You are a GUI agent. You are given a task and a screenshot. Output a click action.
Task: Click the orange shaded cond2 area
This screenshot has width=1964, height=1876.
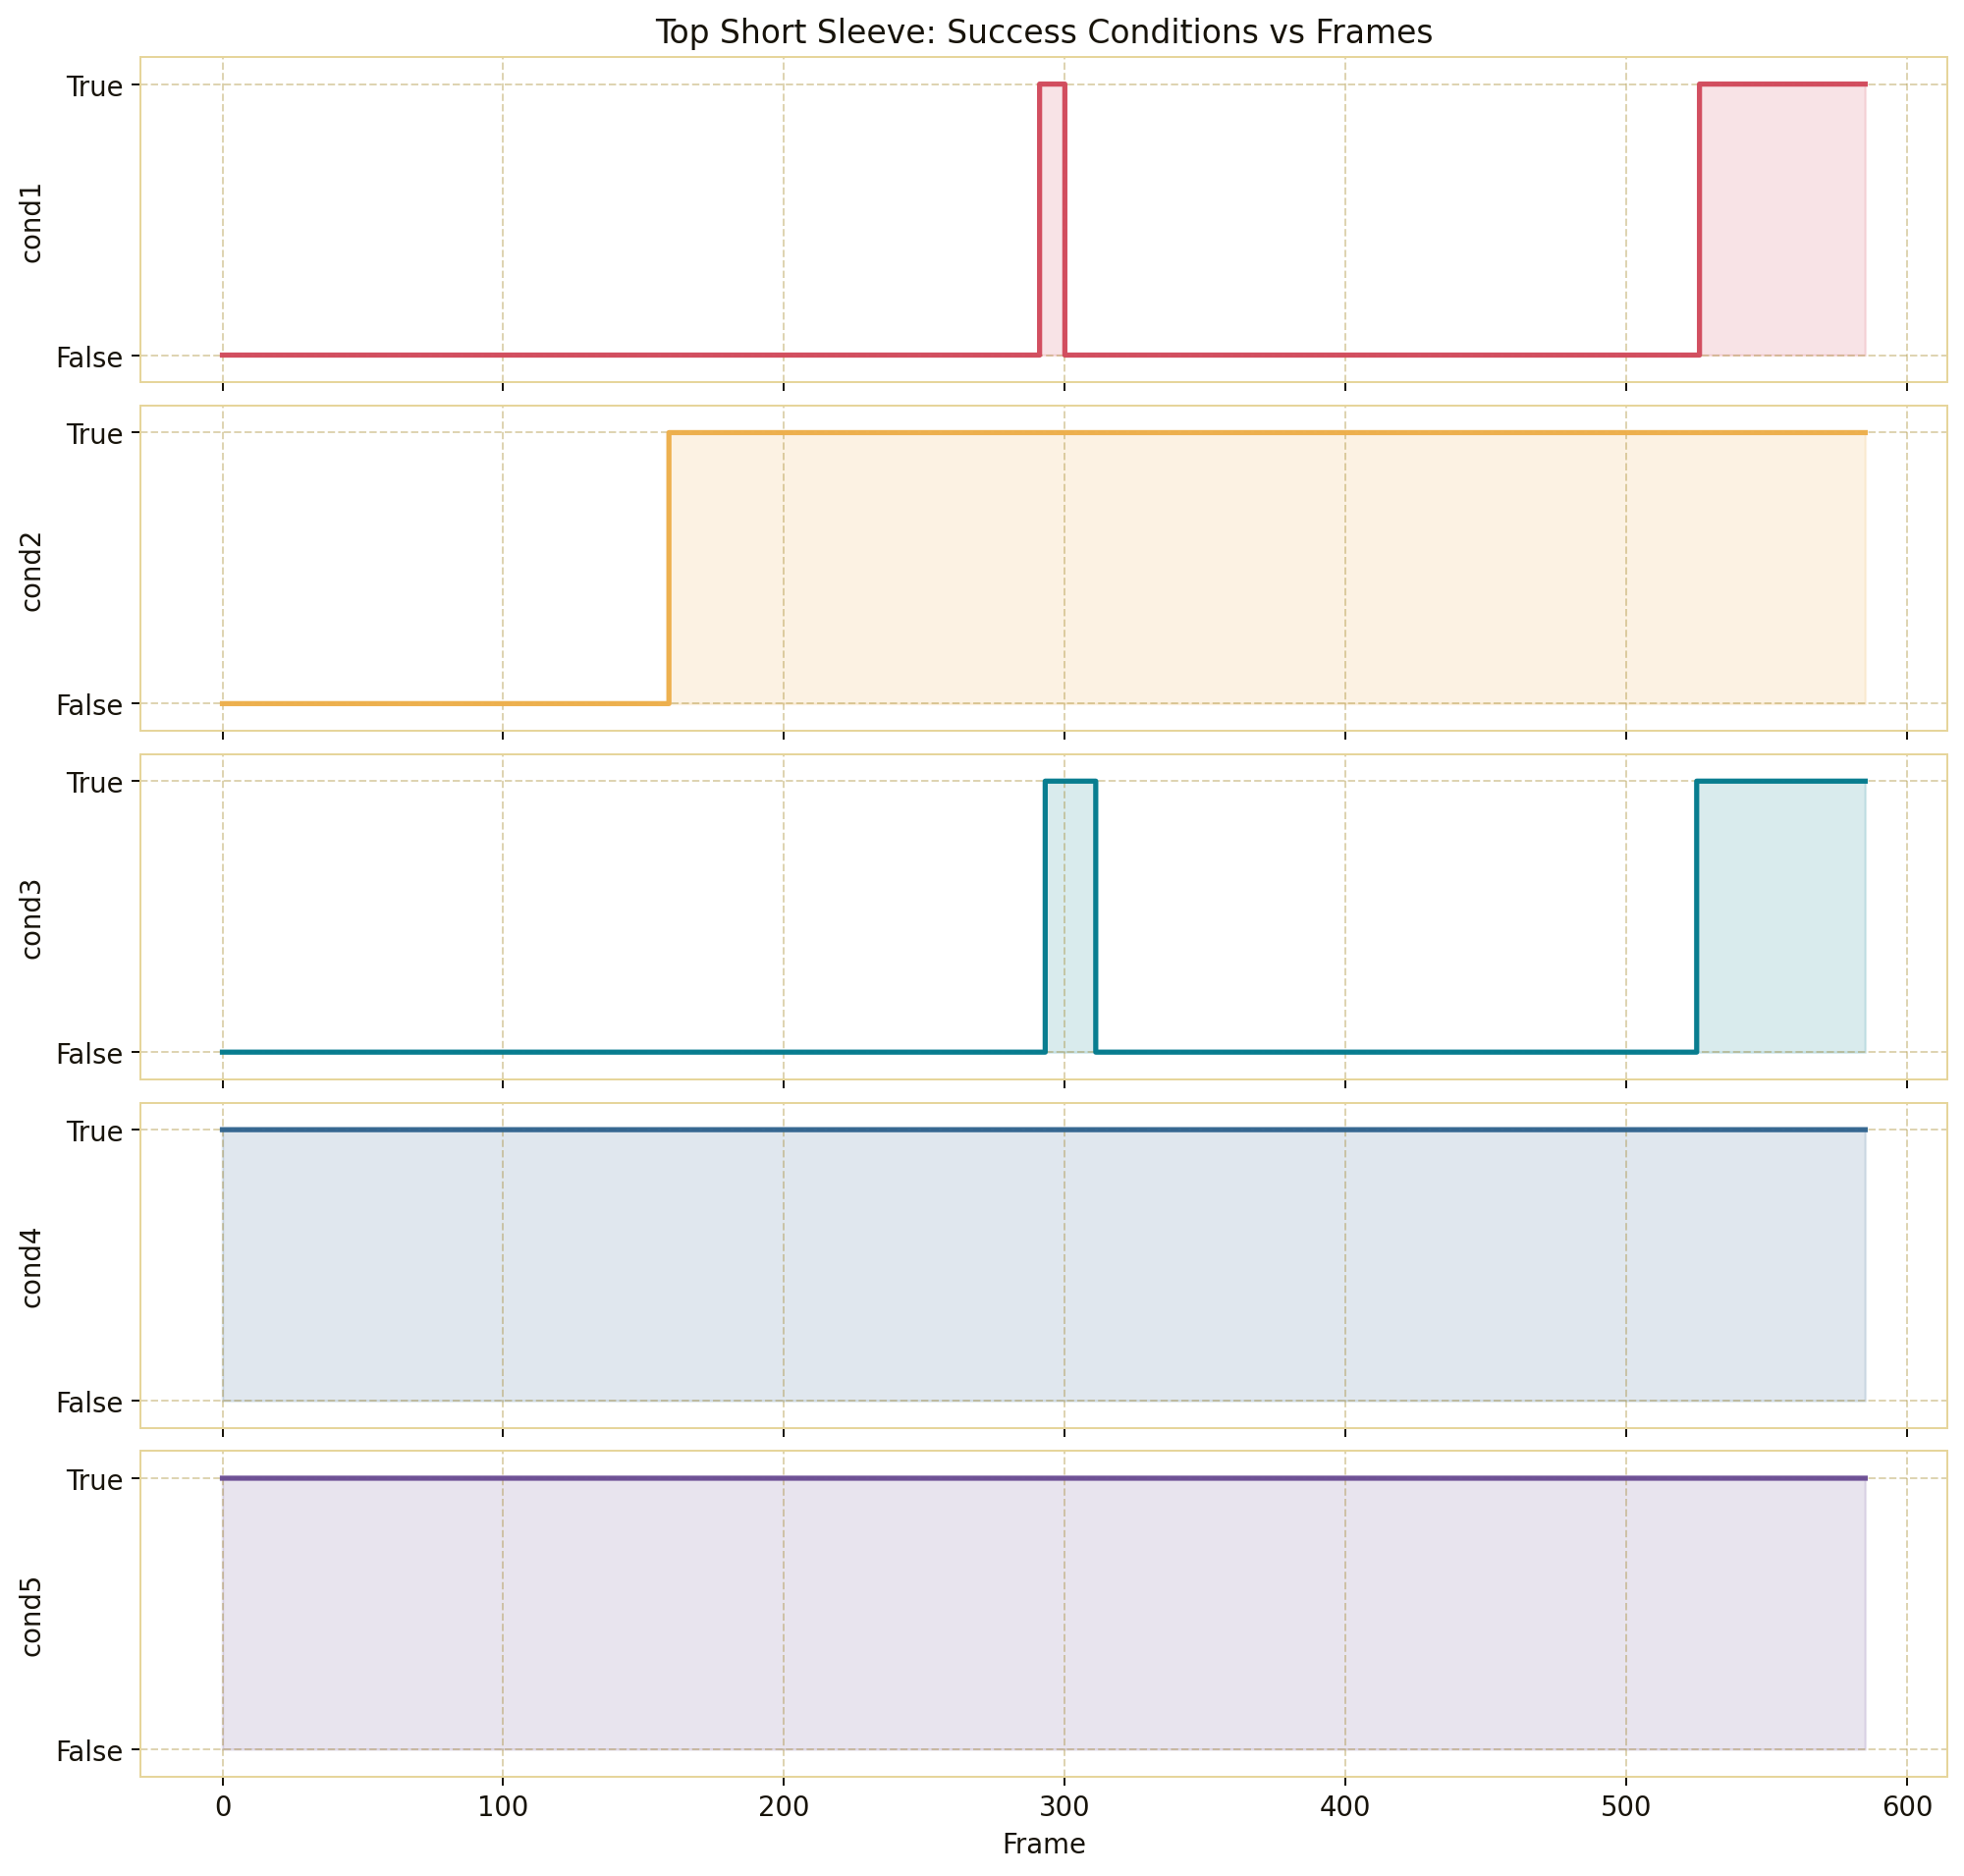[1267, 568]
